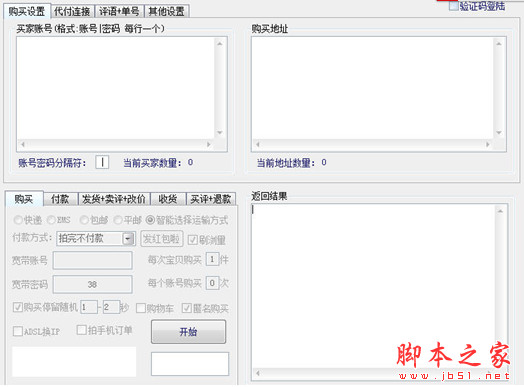Open the 付款方式 dropdown arrow
Screen dimensions: 524x387
(128, 239)
